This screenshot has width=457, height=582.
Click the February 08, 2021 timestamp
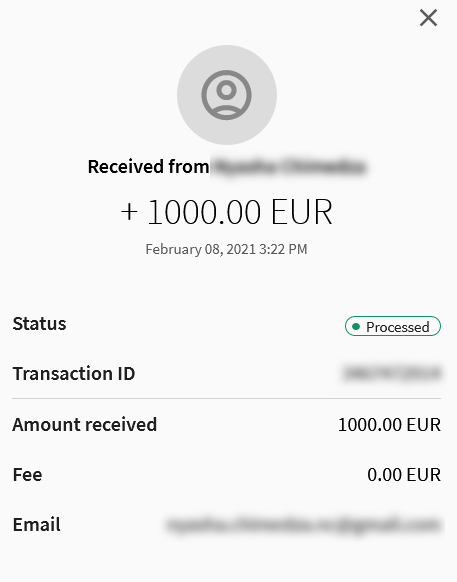point(226,249)
